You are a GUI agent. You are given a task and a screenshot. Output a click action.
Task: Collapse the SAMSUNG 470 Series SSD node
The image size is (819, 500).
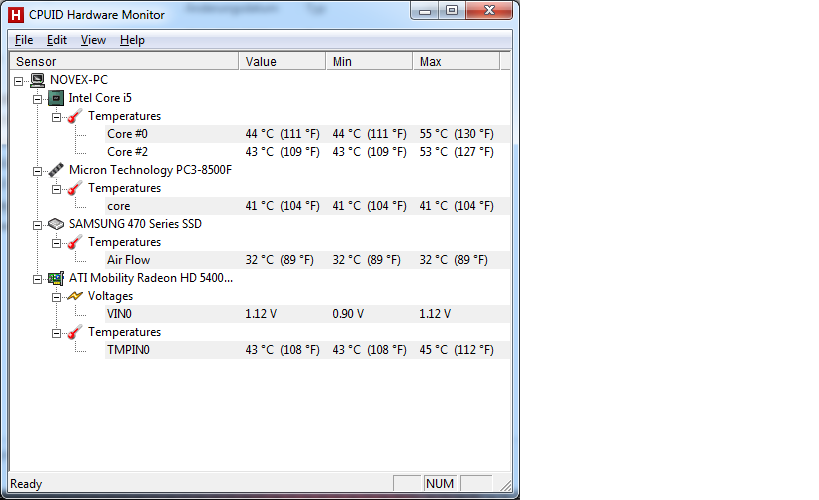pyautogui.click(x=38, y=225)
